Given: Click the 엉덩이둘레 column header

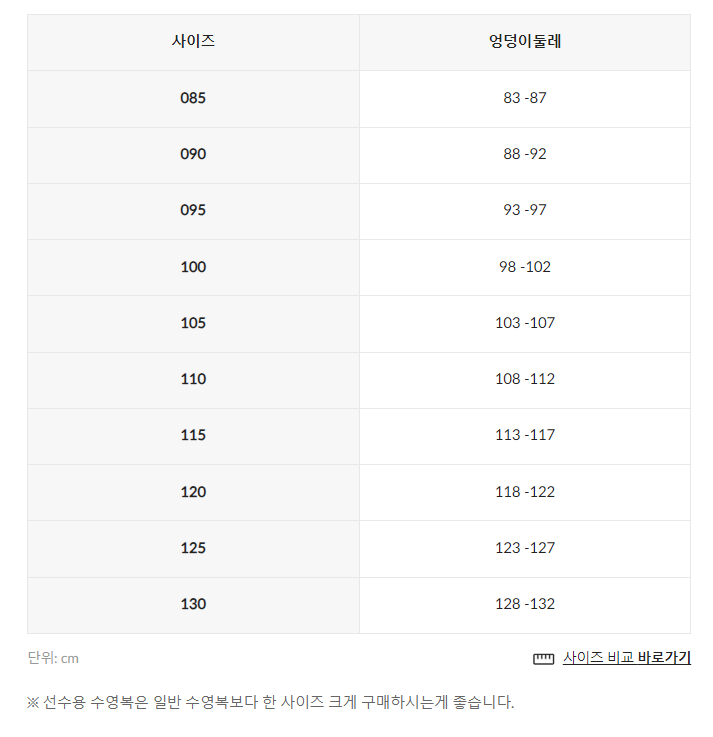Looking at the screenshot, I should click(525, 42).
